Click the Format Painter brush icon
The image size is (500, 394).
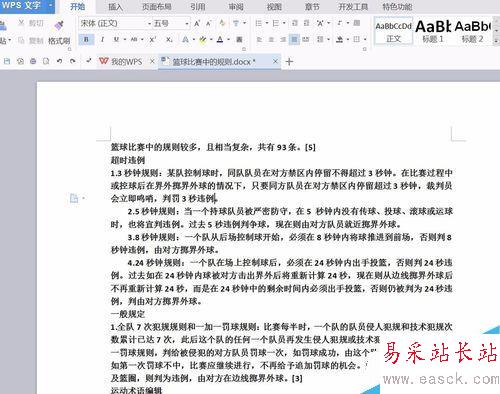pos(59,24)
